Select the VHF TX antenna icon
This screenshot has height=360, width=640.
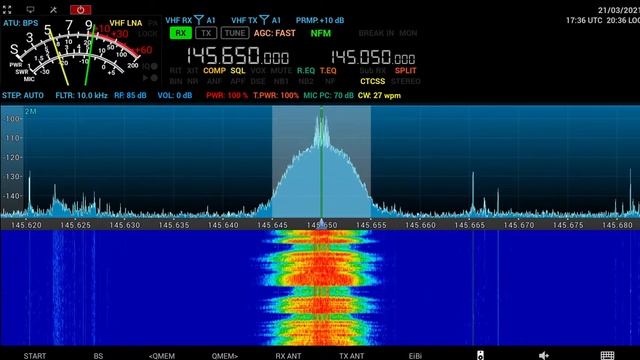(264, 20)
